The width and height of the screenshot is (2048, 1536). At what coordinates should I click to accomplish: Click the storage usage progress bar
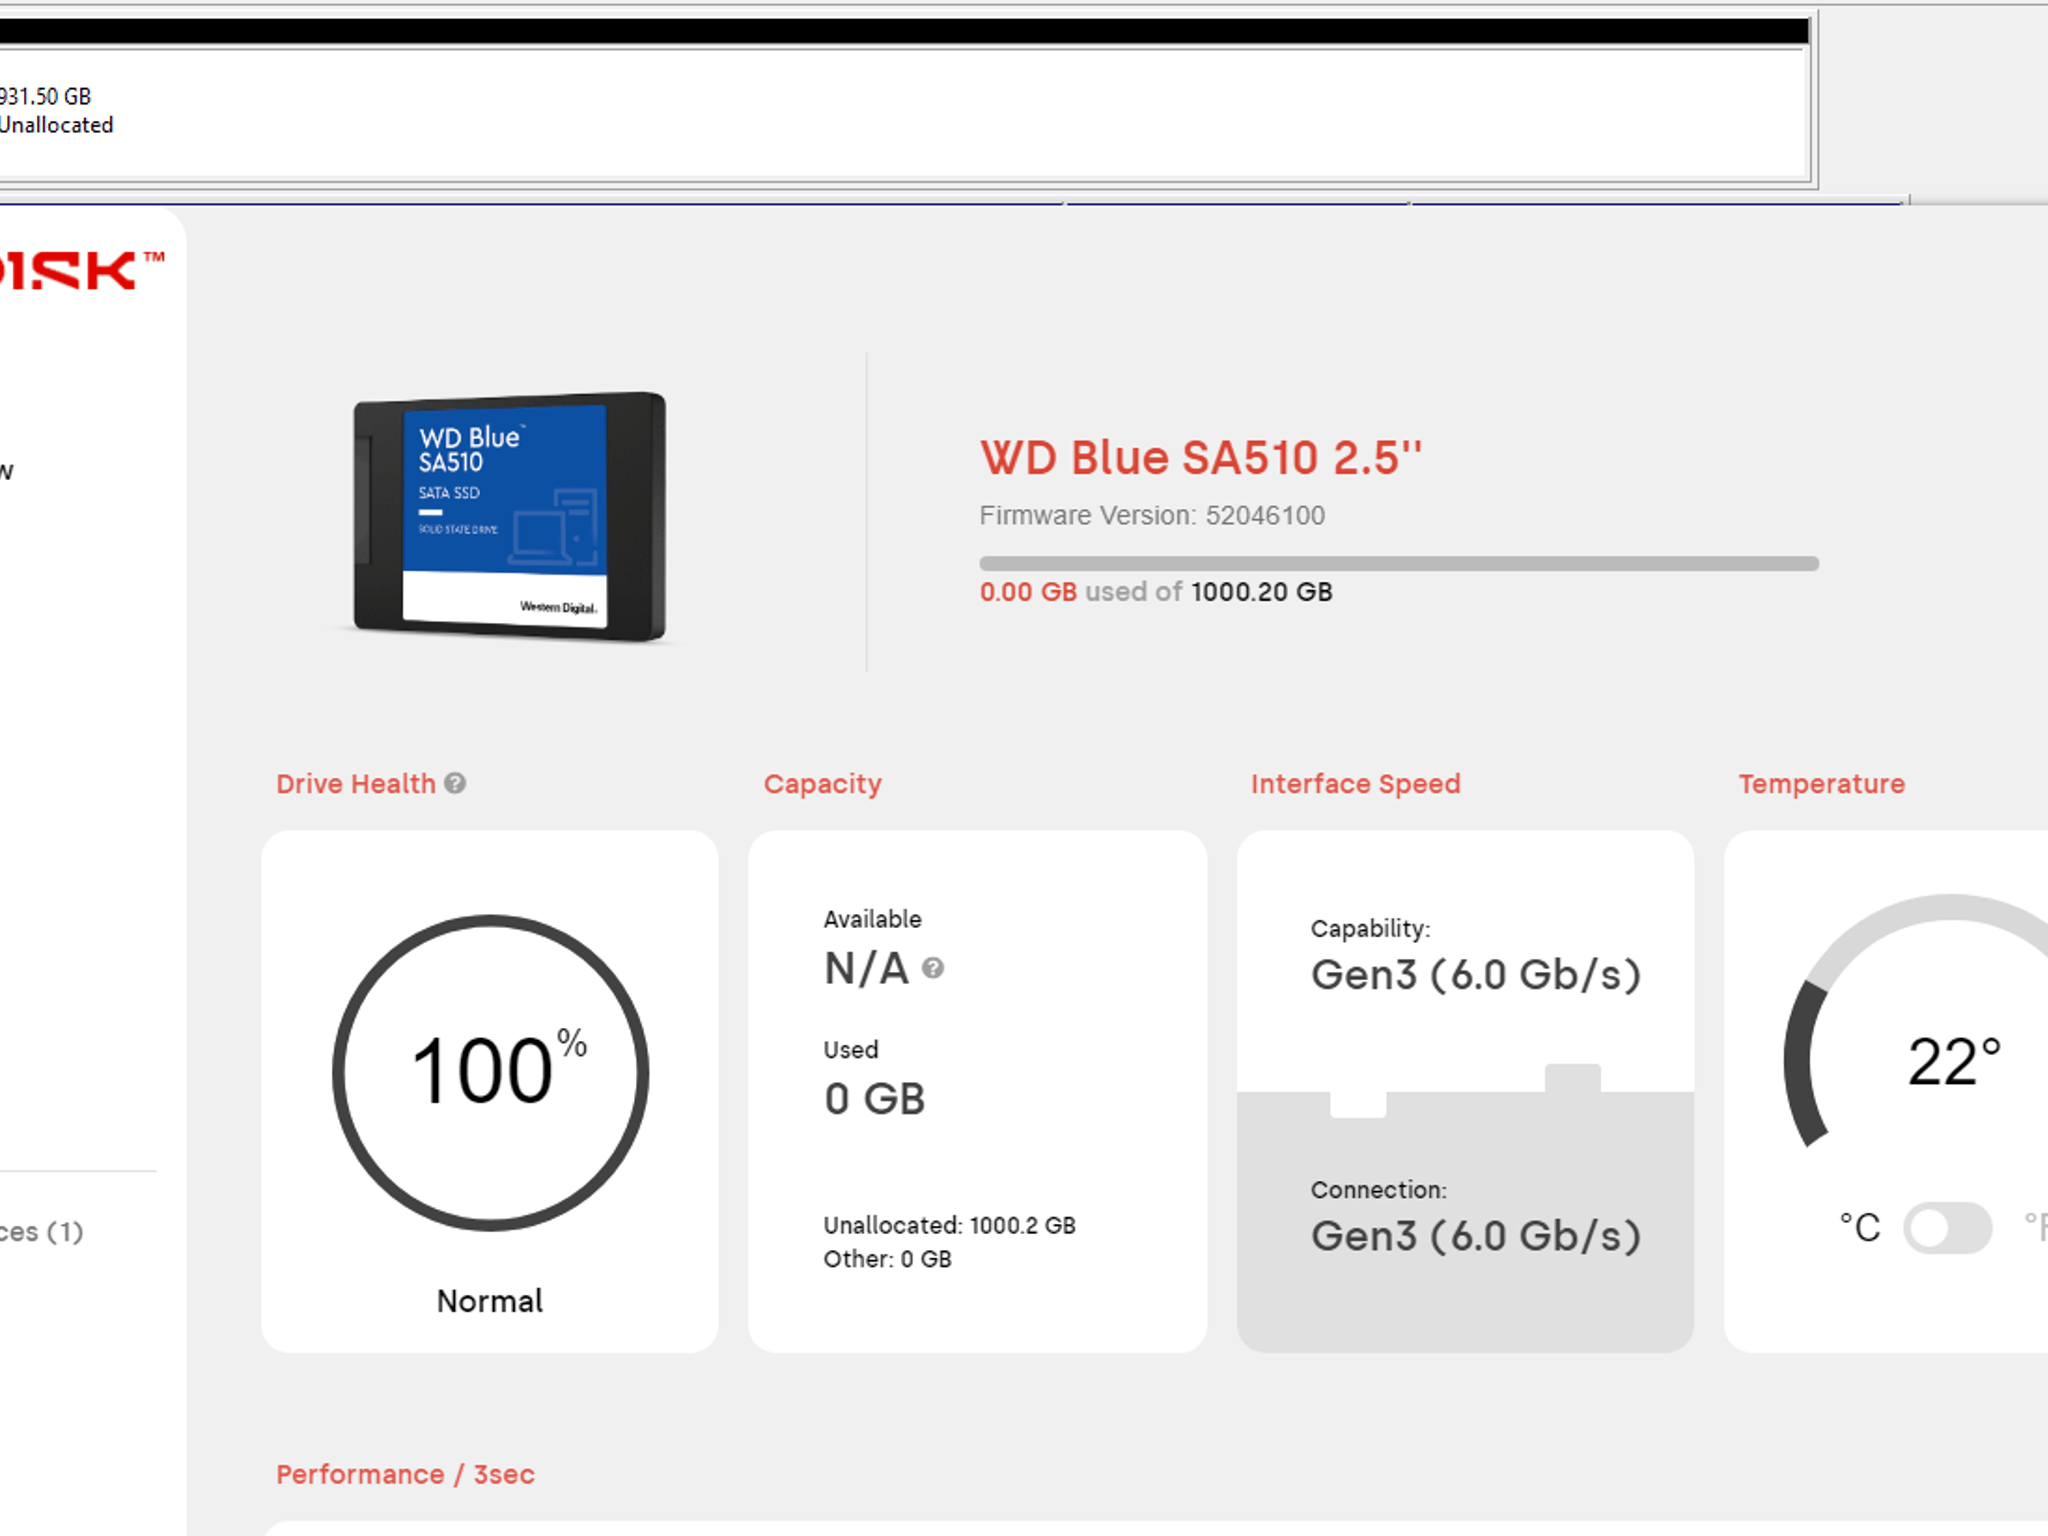(x=1399, y=563)
